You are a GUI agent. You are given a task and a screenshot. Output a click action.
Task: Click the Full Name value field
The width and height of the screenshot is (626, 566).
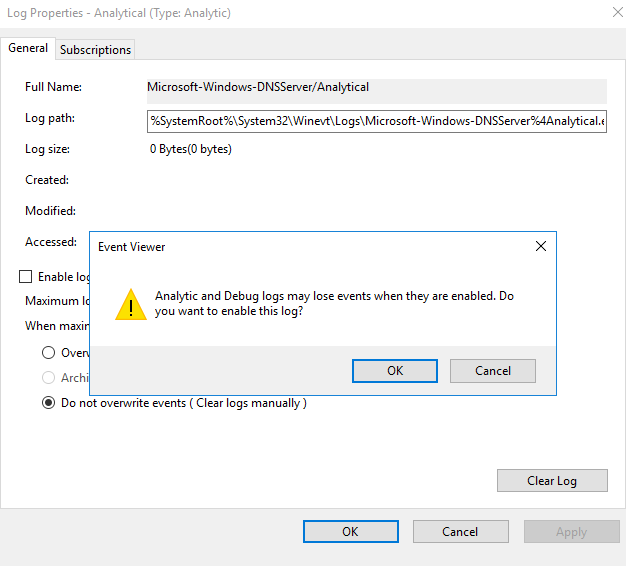tap(376, 91)
